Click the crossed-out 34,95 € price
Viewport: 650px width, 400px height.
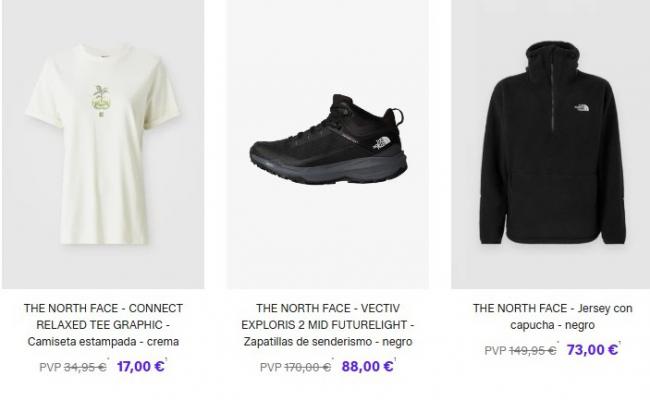[86, 368]
